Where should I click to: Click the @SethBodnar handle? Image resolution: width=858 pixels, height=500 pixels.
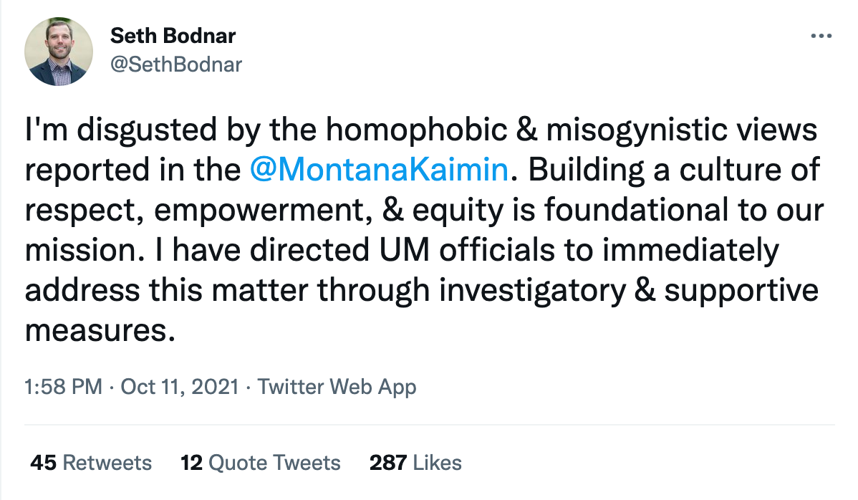tap(175, 64)
